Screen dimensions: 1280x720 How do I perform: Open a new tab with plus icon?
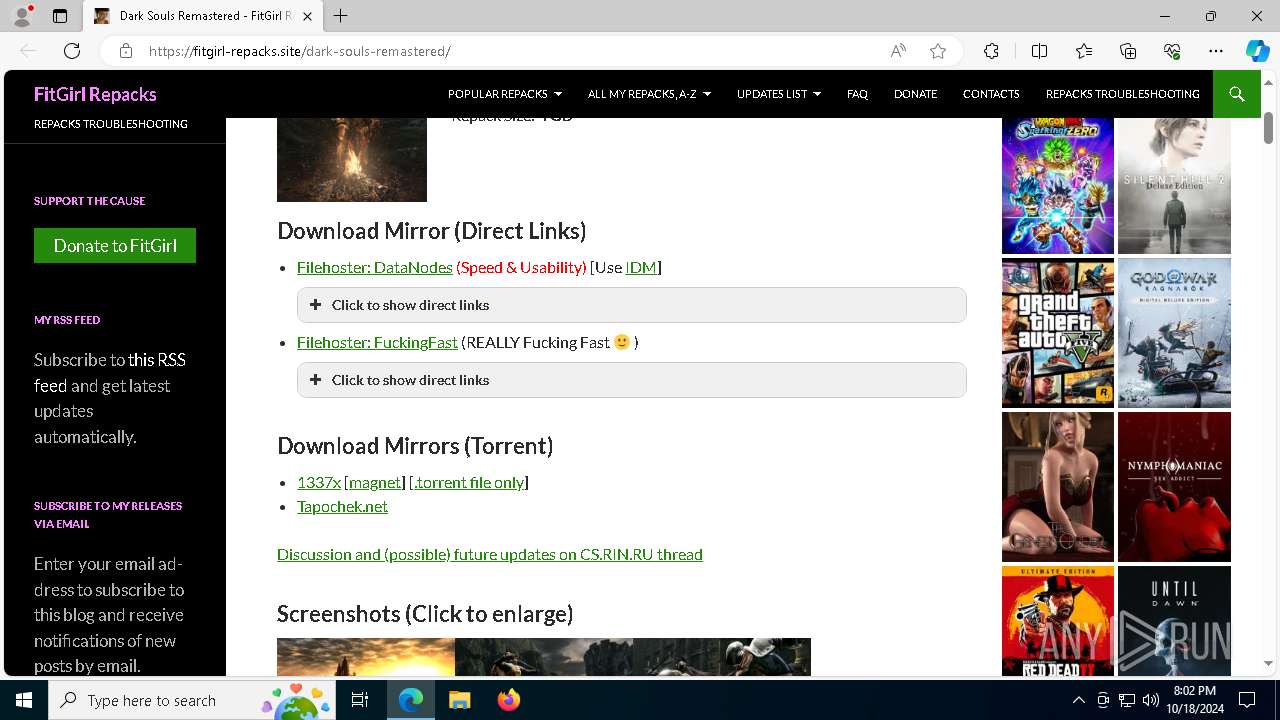point(341,16)
